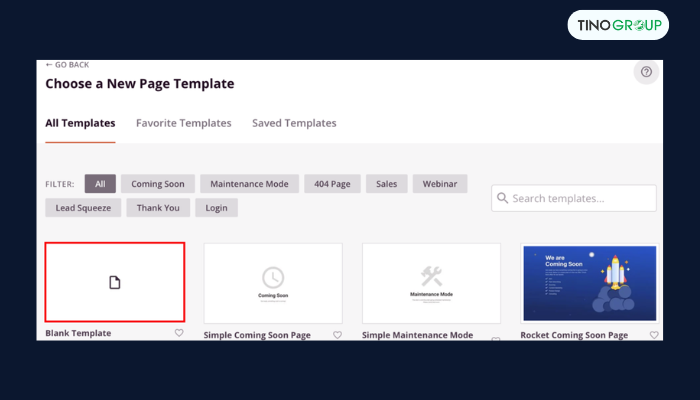The image size is (700, 400).
Task: Click the help question mark icon
Action: click(646, 72)
